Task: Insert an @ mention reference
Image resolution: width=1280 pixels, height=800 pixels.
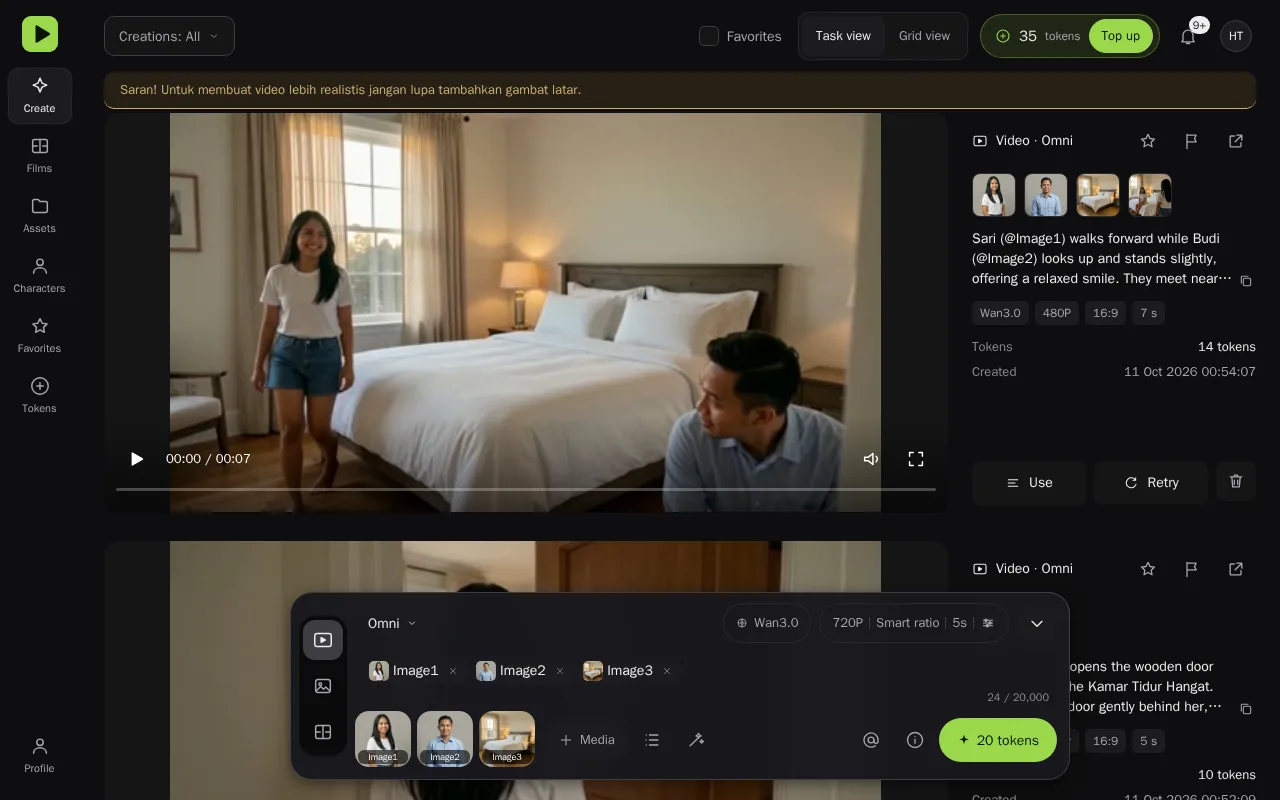Action: click(871, 740)
